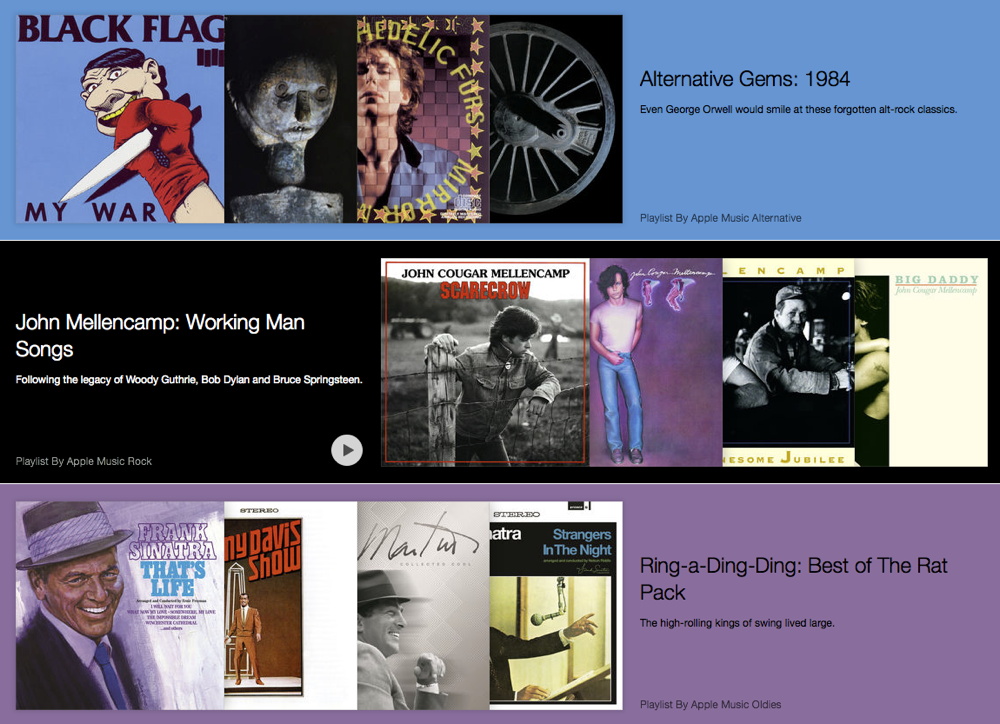The image size is (1000, 724).
Task: Select the Psychedelic Furs Mirror Moves cover
Action: [423, 119]
